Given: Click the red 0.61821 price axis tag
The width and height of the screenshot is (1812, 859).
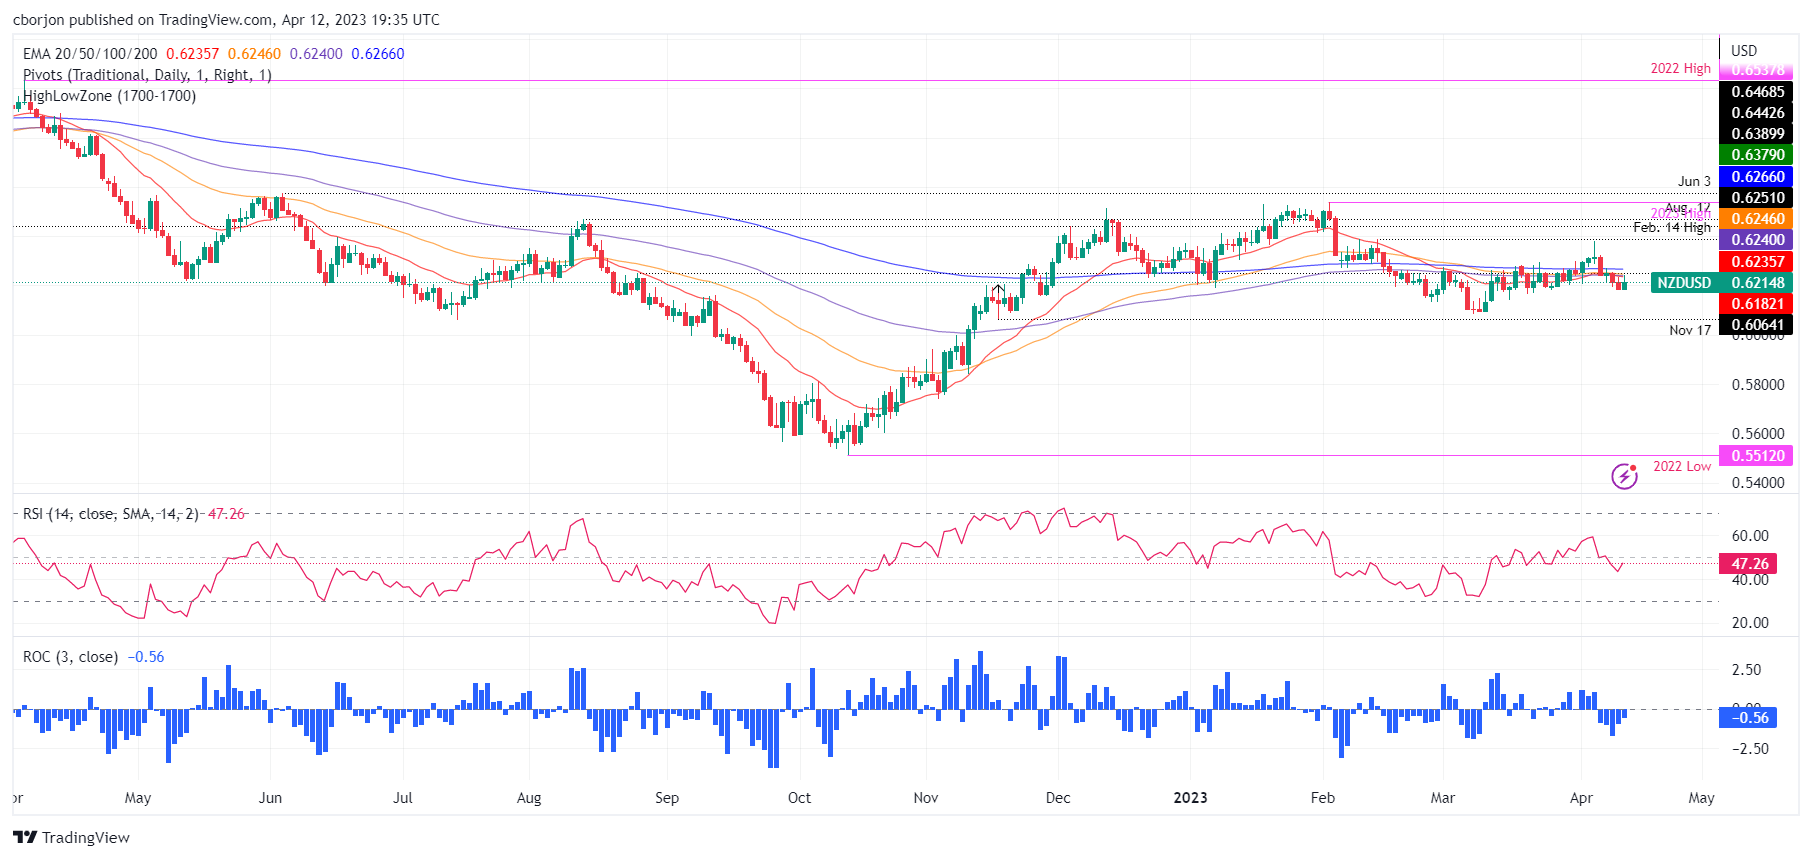Looking at the screenshot, I should [x=1756, y=304].
